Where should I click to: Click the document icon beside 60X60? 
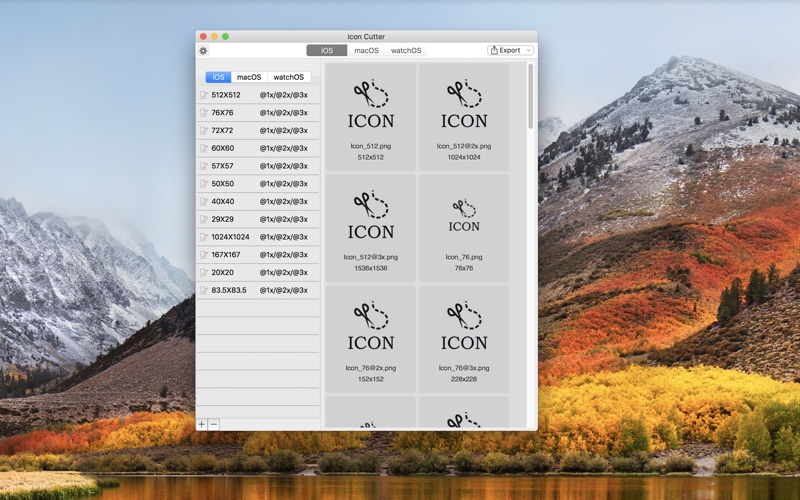coord(204,148)
